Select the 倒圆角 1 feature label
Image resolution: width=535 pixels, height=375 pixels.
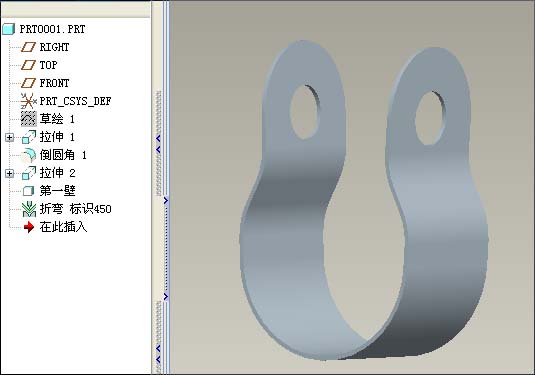[63, 155]
